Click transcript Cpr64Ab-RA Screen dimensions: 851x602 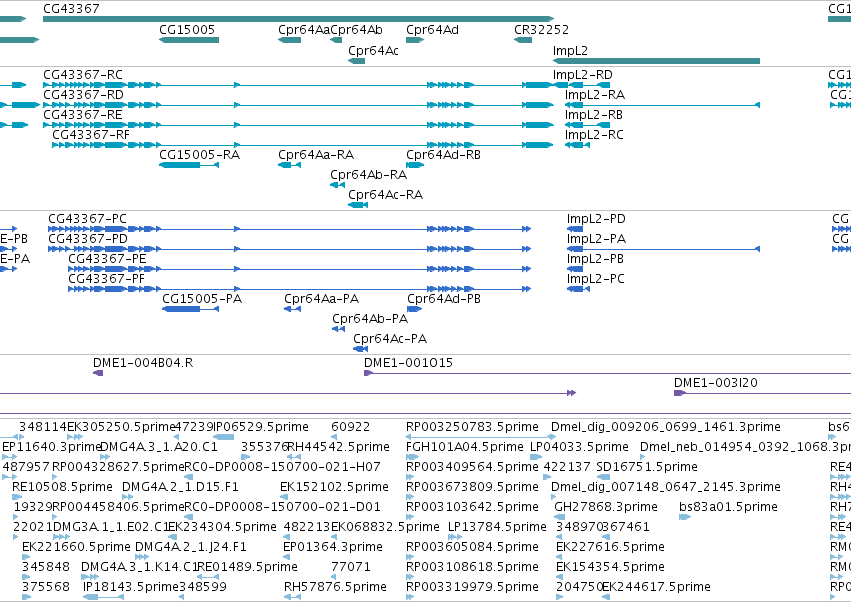coord(337,185)
